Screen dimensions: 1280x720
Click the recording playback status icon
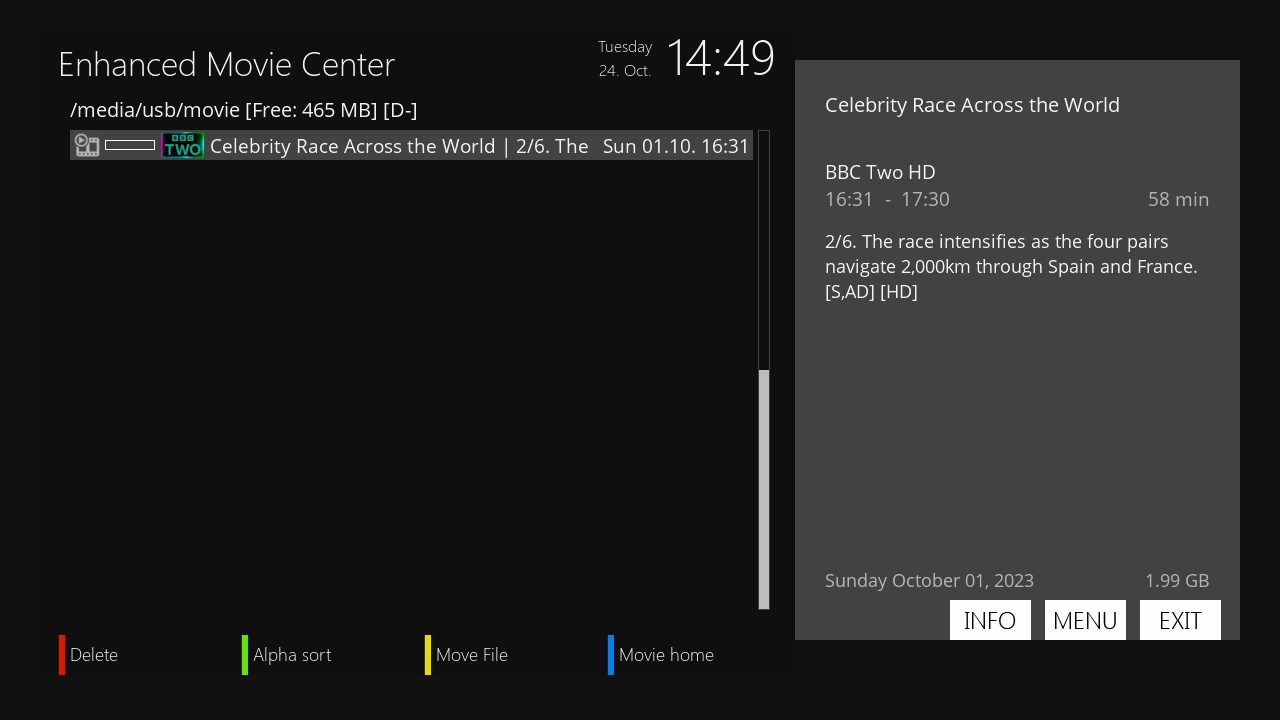(x=87, y=145)
